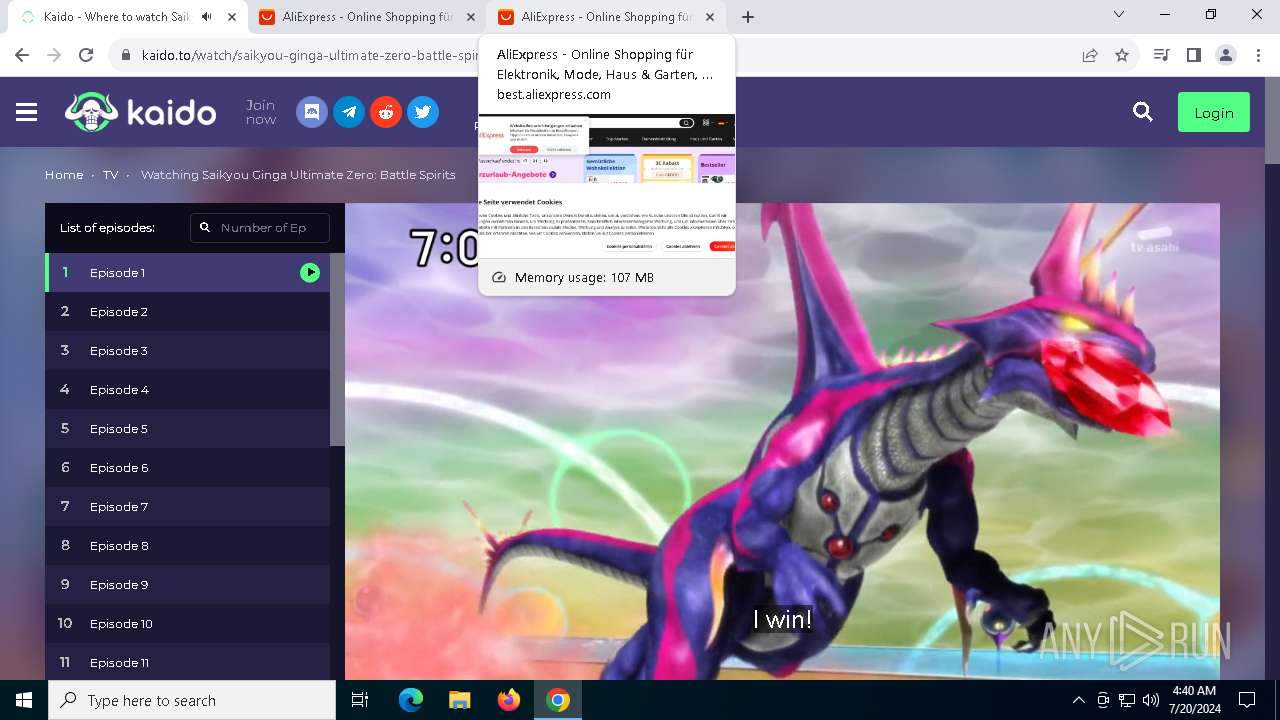Open the Kaido hamburger menu
1280x720 pixels.
[27, 113]
